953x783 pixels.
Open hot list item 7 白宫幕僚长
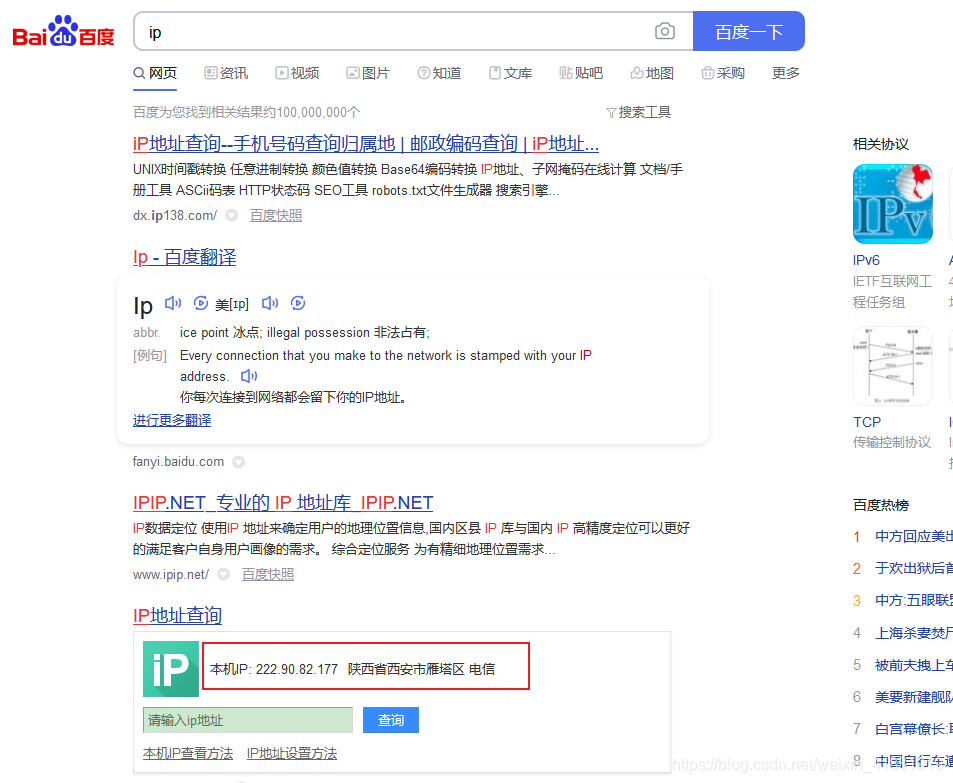click(x=913, y=728)
